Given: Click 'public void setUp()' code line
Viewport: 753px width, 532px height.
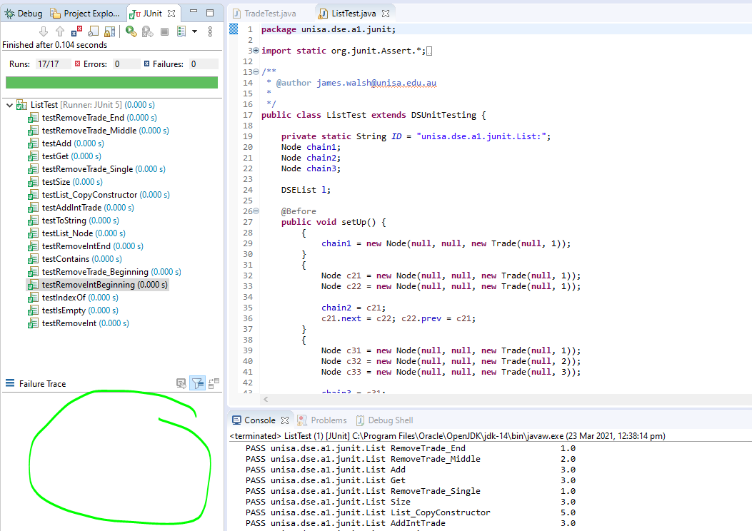Looking at the screenshot, I should click(x=333, y=222).
